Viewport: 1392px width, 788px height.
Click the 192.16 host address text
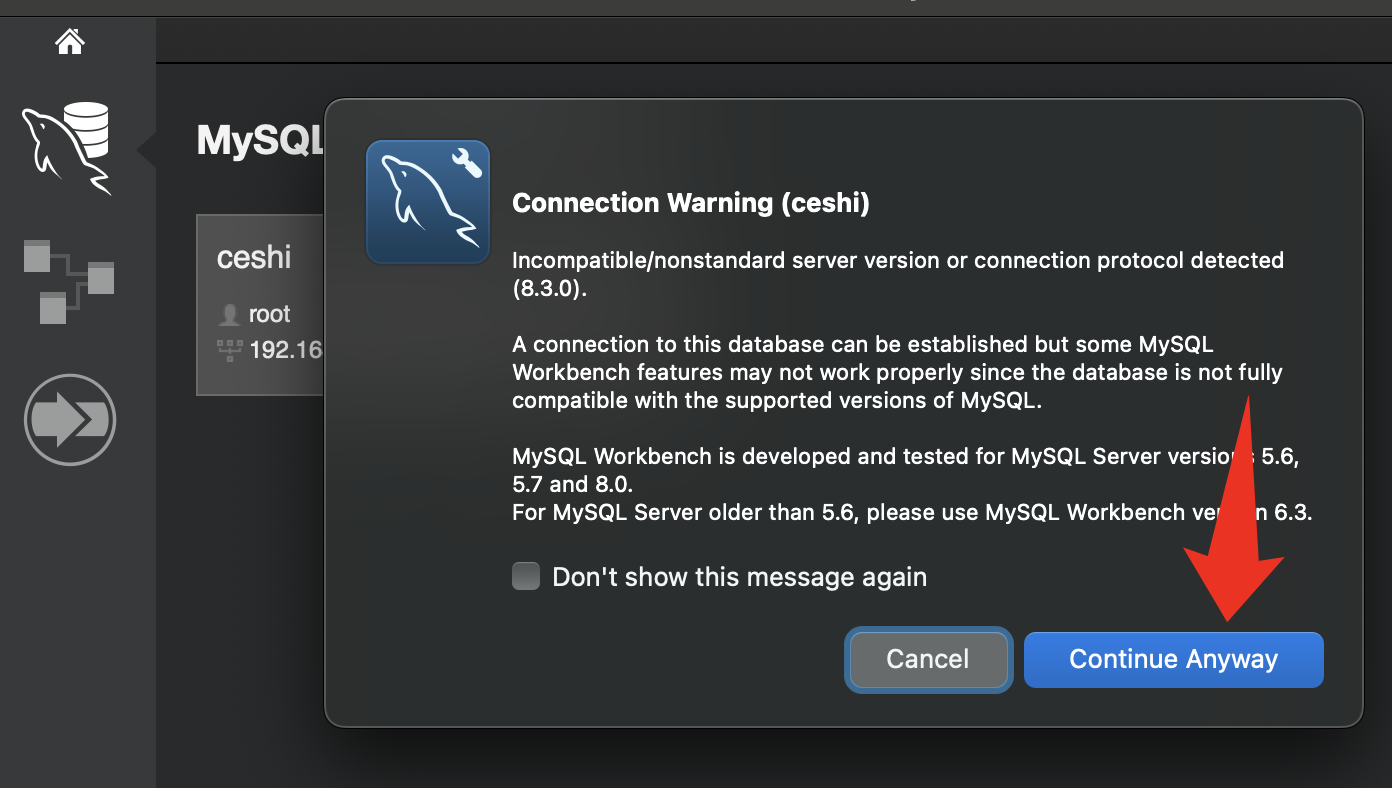(285, 350)
